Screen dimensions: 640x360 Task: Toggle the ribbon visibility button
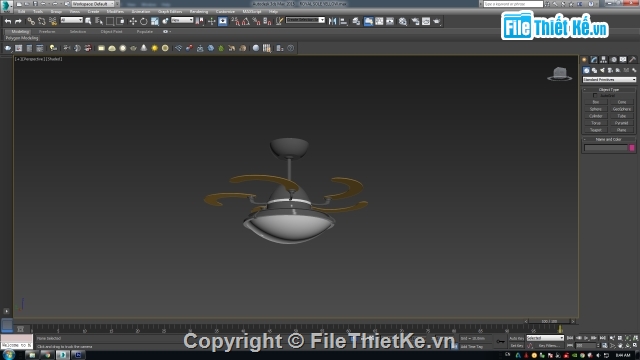368,21
